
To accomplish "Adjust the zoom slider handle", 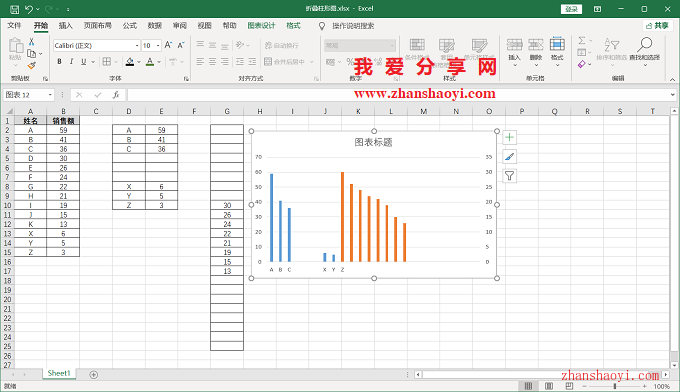I will point(615,386).
